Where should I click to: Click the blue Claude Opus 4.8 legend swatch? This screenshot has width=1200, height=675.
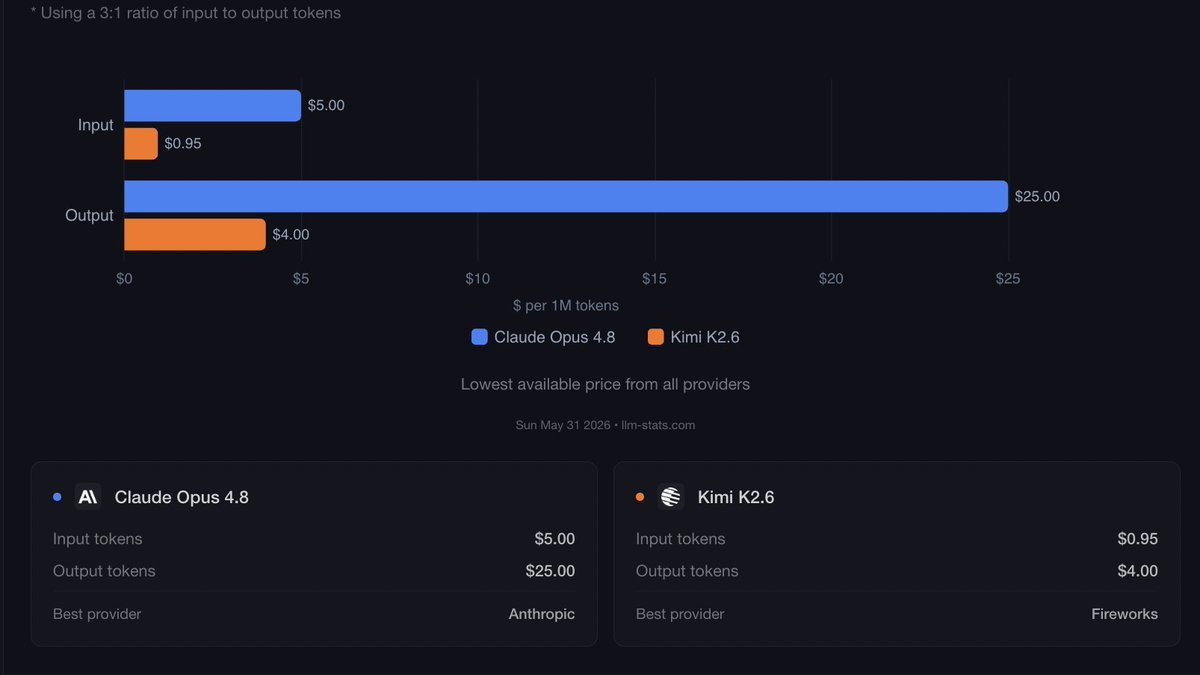[x=479, y=337]
